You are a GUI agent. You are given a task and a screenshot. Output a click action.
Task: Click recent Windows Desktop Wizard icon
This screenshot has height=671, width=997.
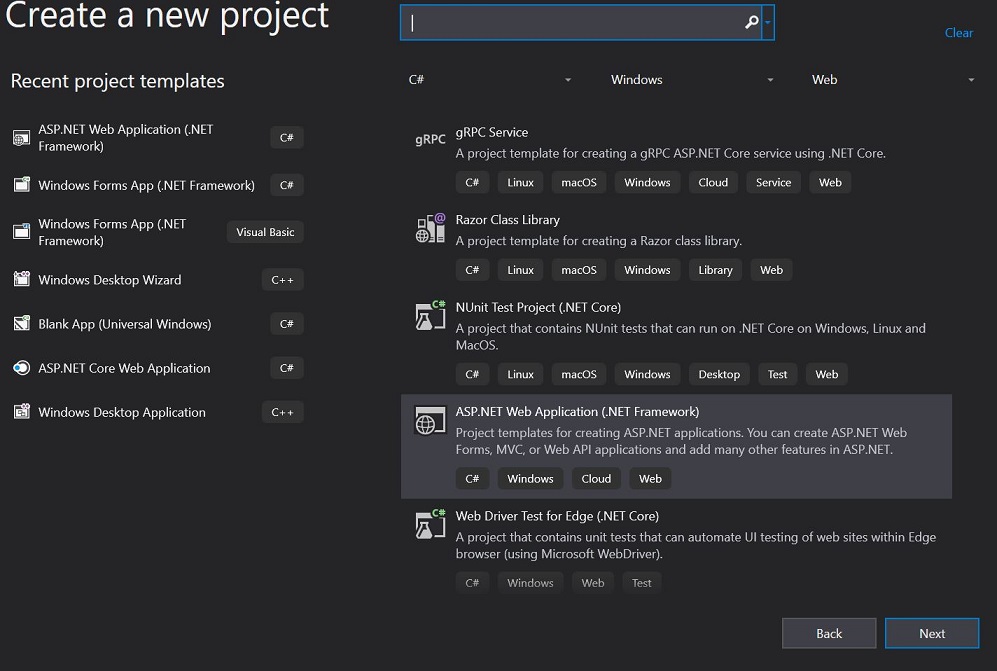[x=21, y=280]
